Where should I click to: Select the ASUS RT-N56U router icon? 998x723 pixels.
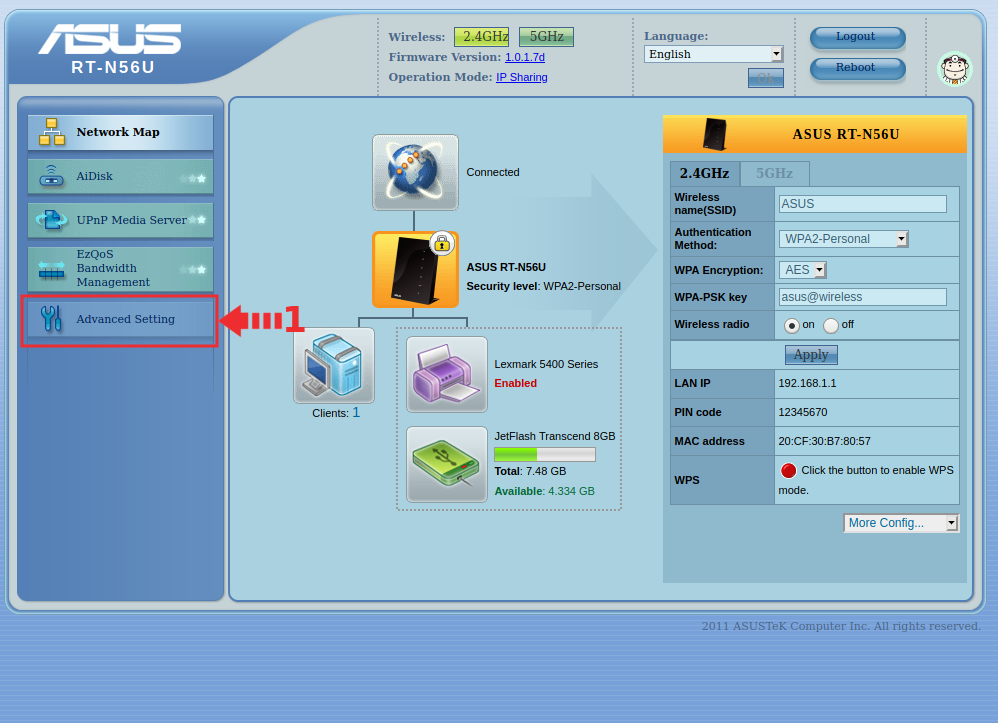click(x=415, y=270)
